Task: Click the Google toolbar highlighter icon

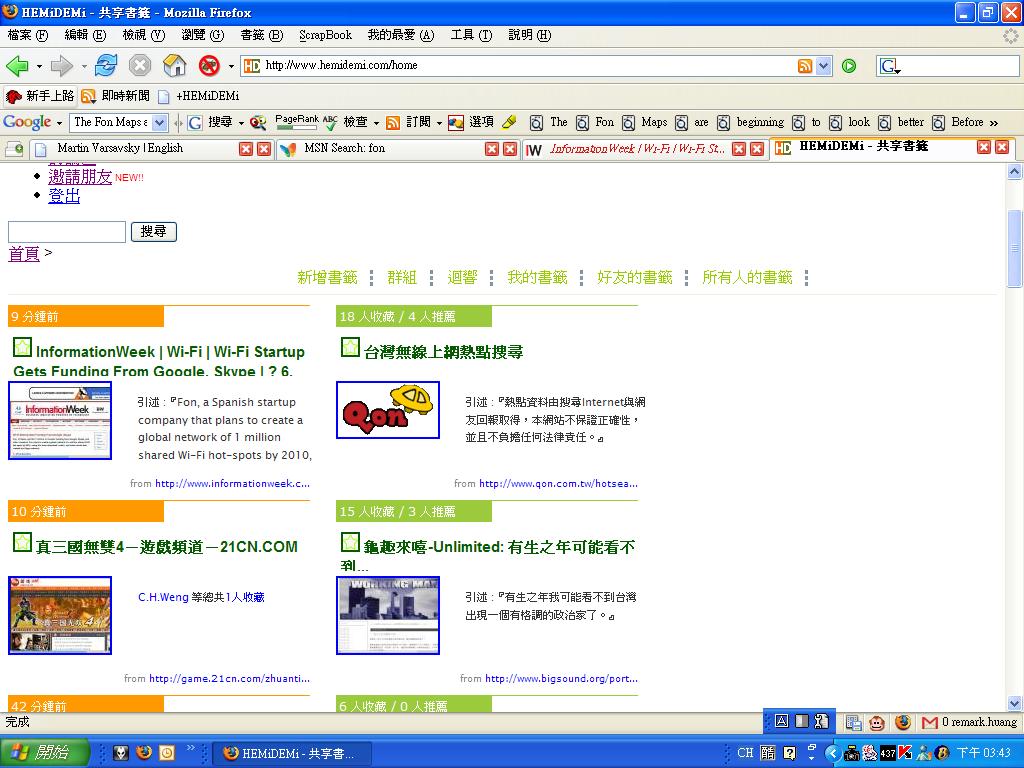Action: (x=509, y=122)
